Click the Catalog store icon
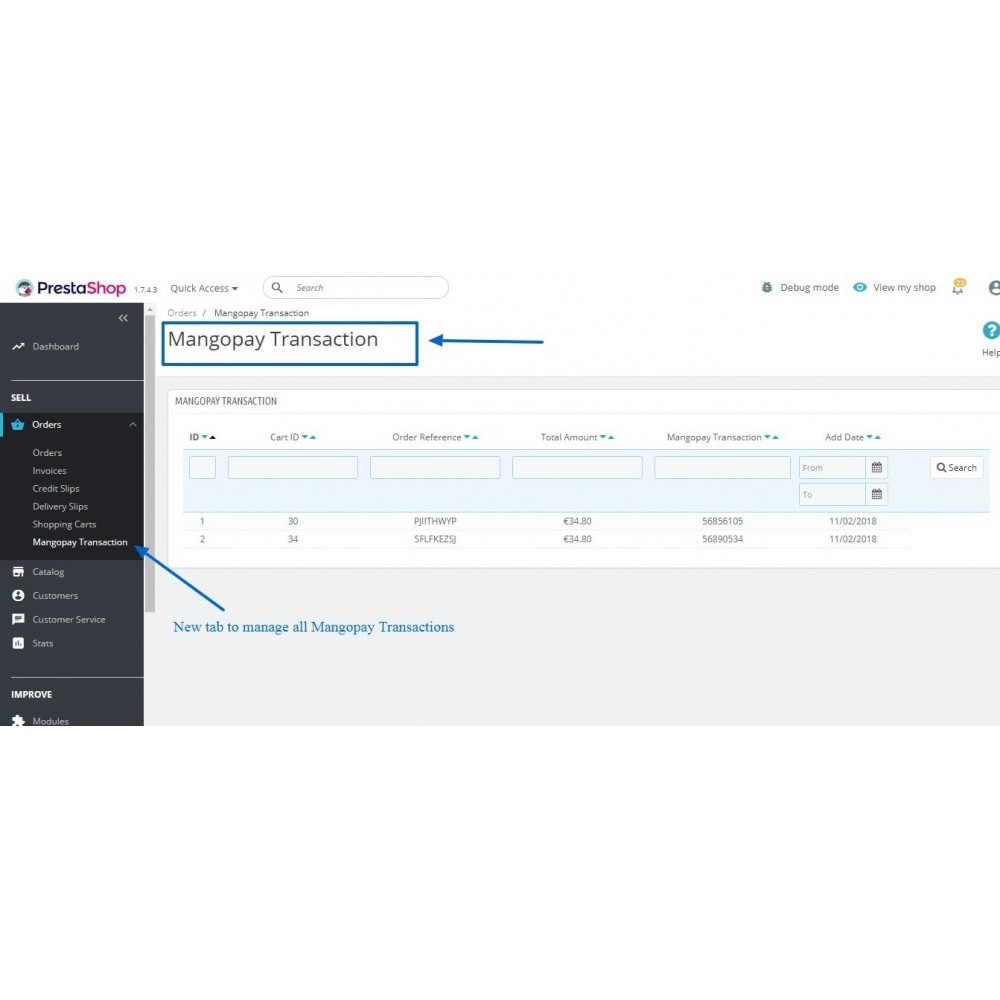1000x1000 pixels. (18, 572)
